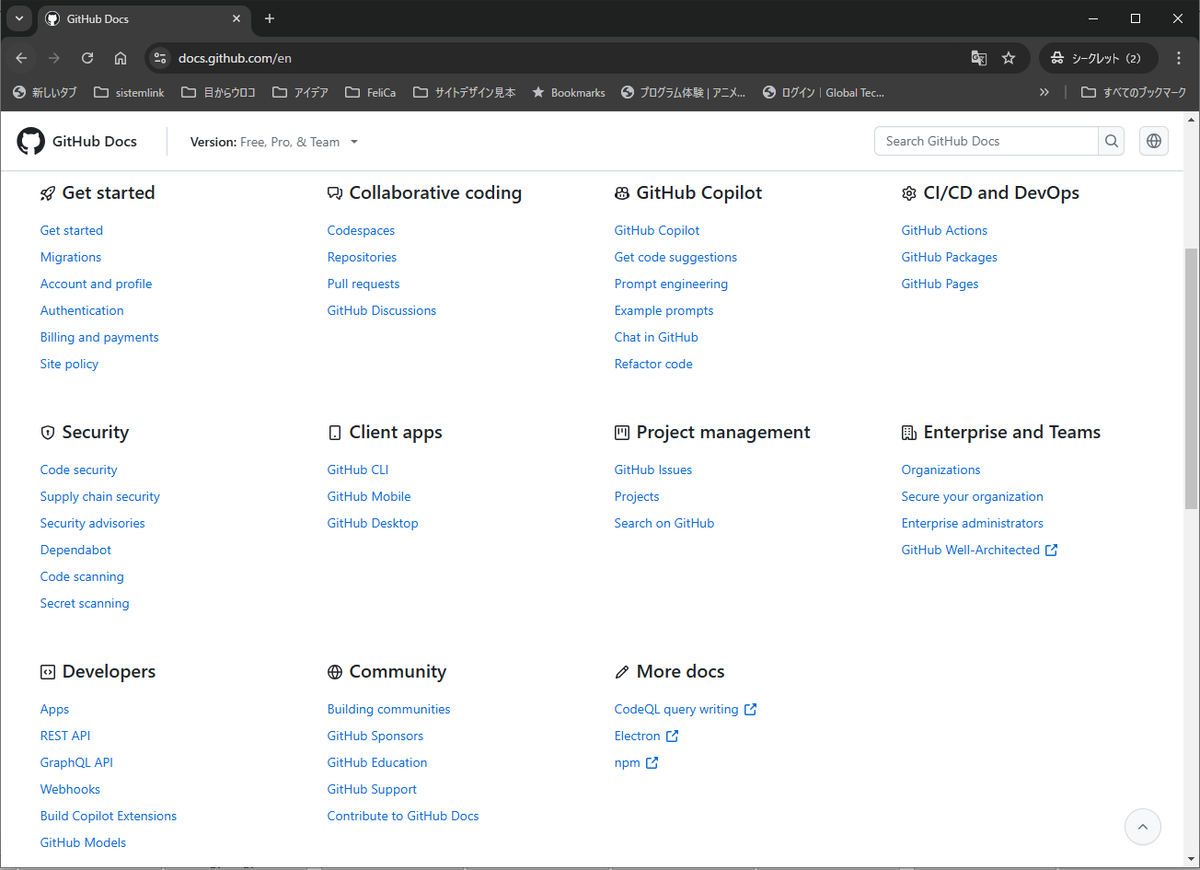Click inside the Search GitHub Docs field
Screen dimensions: 1200x870
(980, 141)
